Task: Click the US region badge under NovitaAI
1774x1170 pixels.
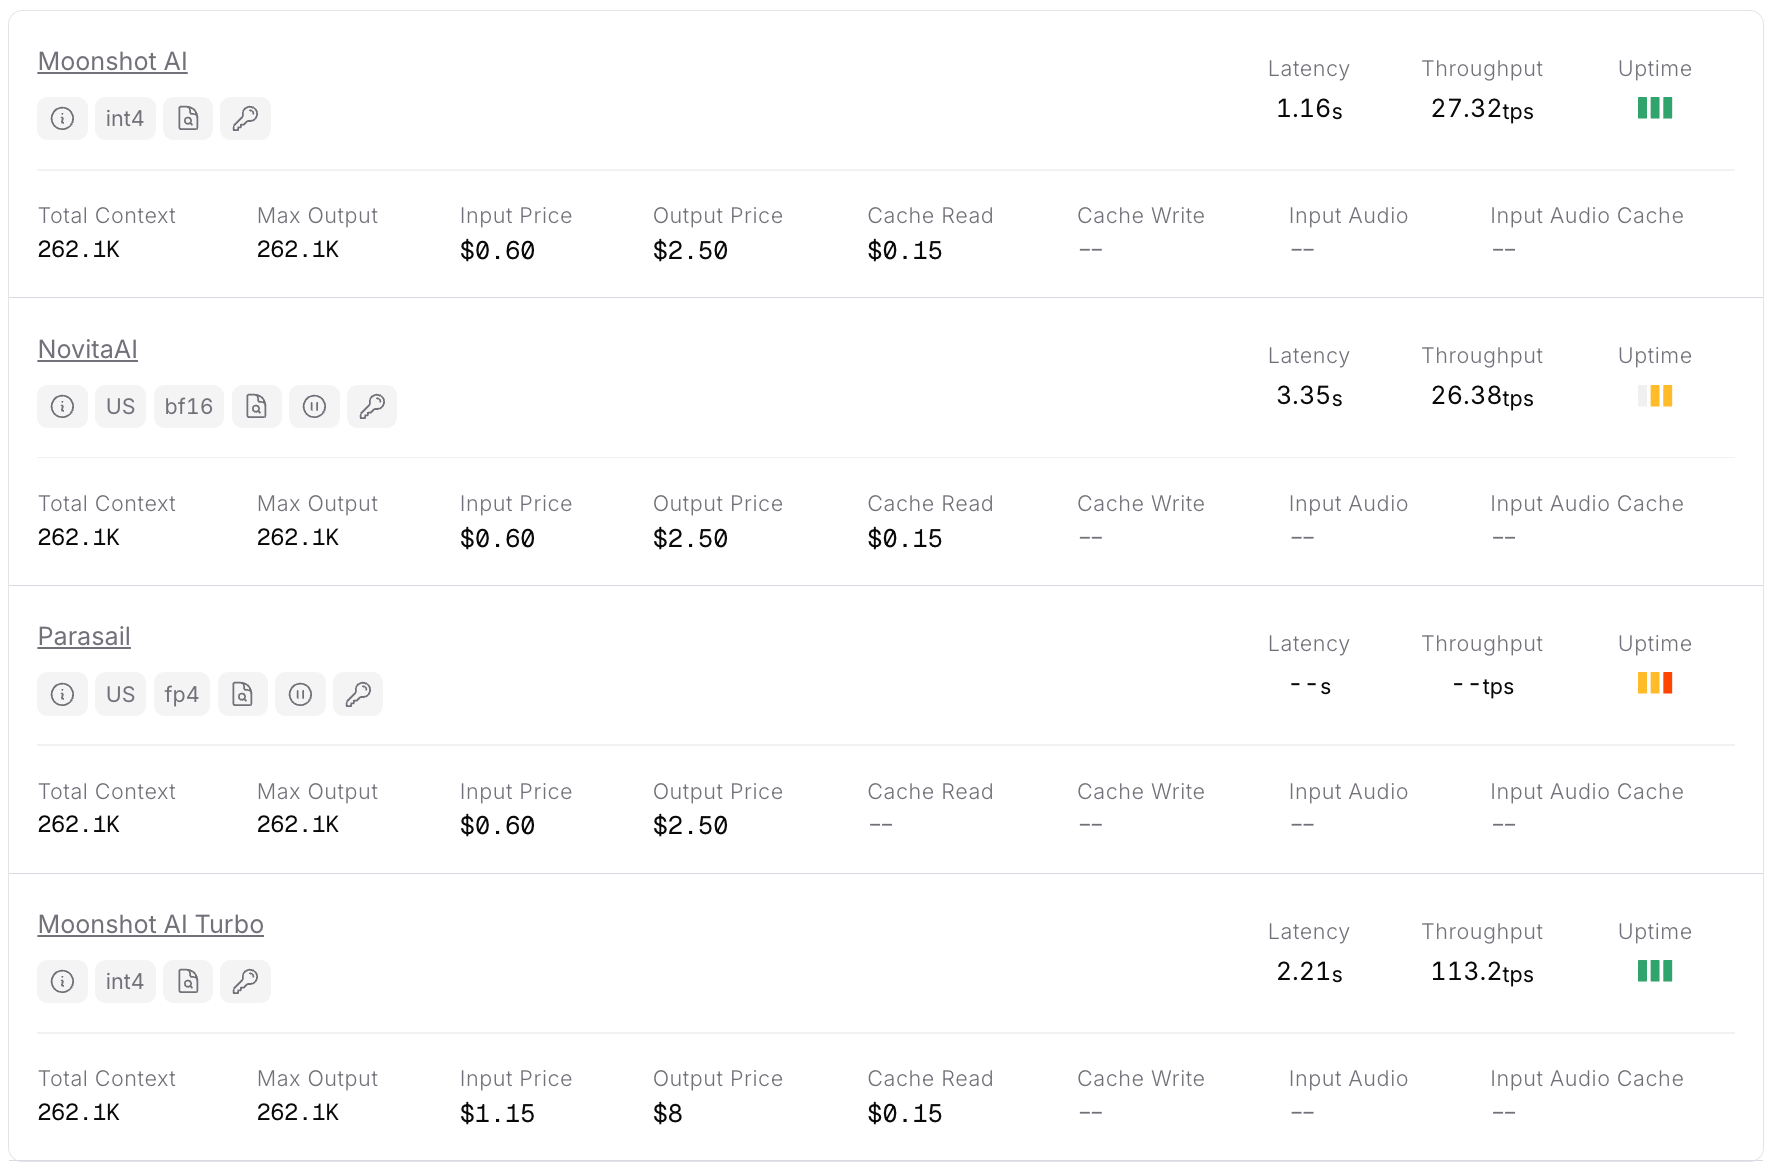Action: pyautogui.click(x=120, y=407)
